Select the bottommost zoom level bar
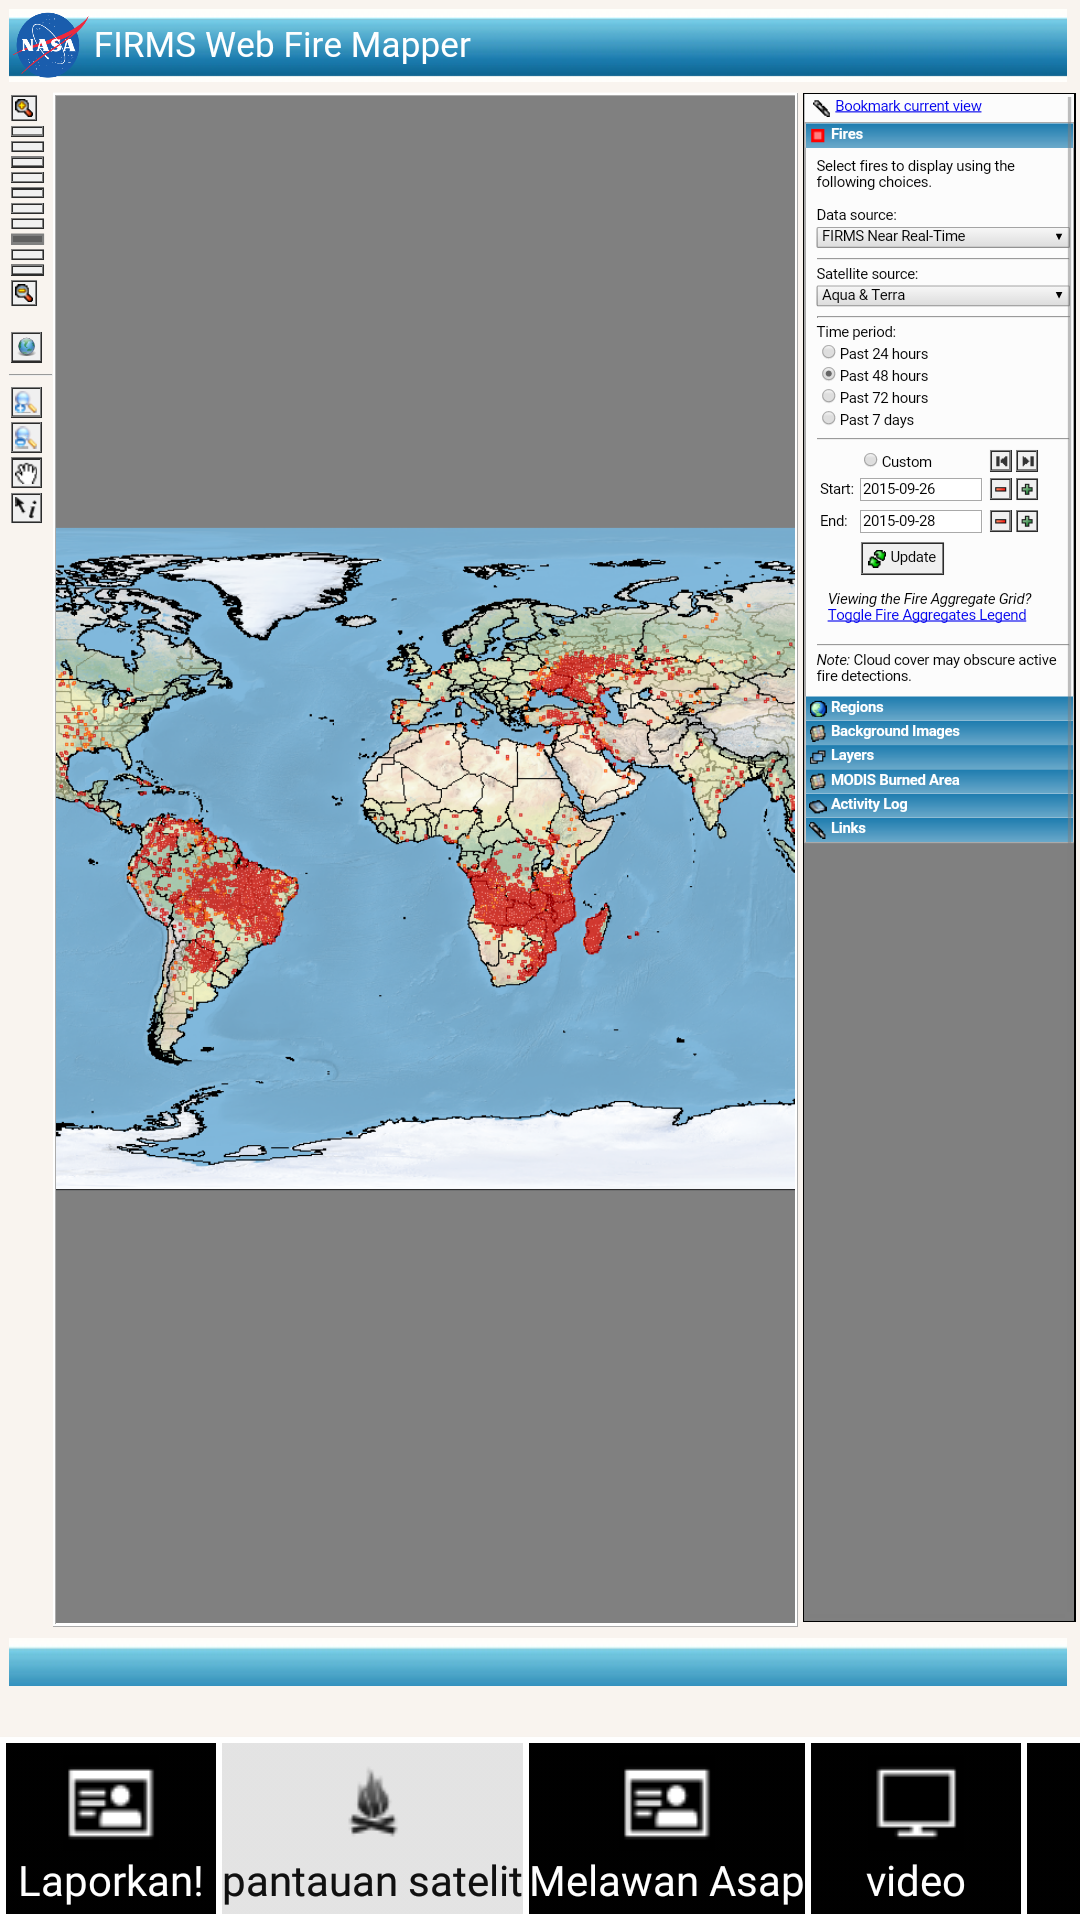Screen dimensions: 1080x1920 (x=27, y=270)
